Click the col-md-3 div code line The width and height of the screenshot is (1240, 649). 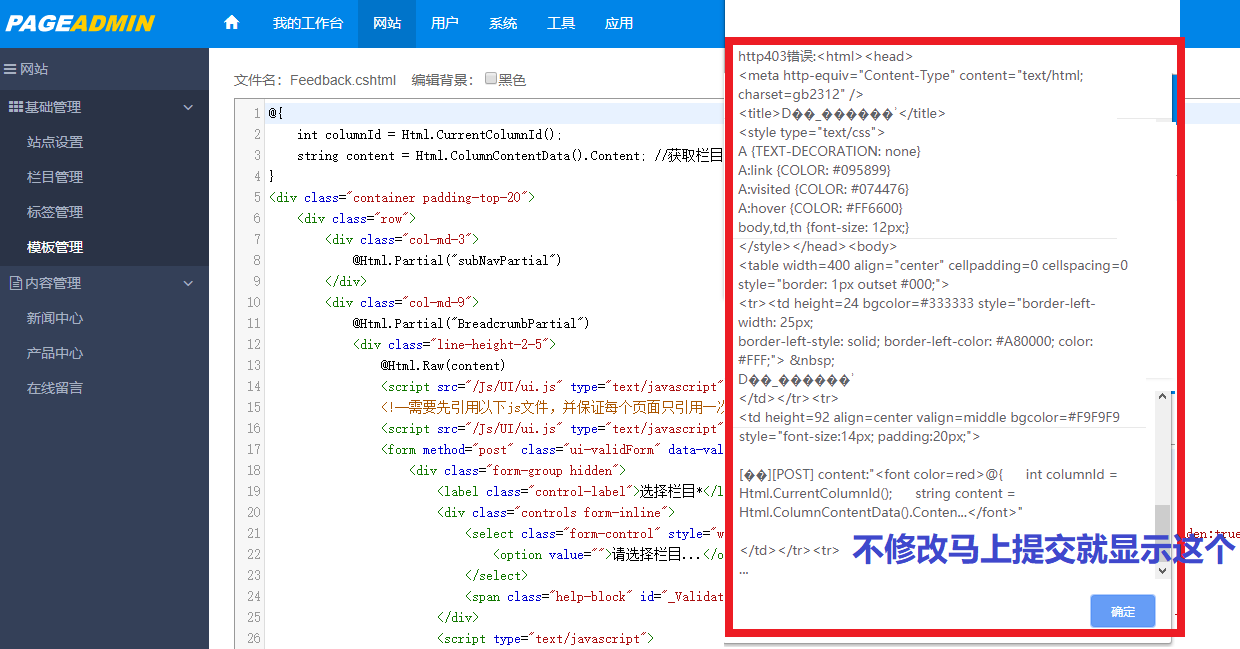coord(402,239)
